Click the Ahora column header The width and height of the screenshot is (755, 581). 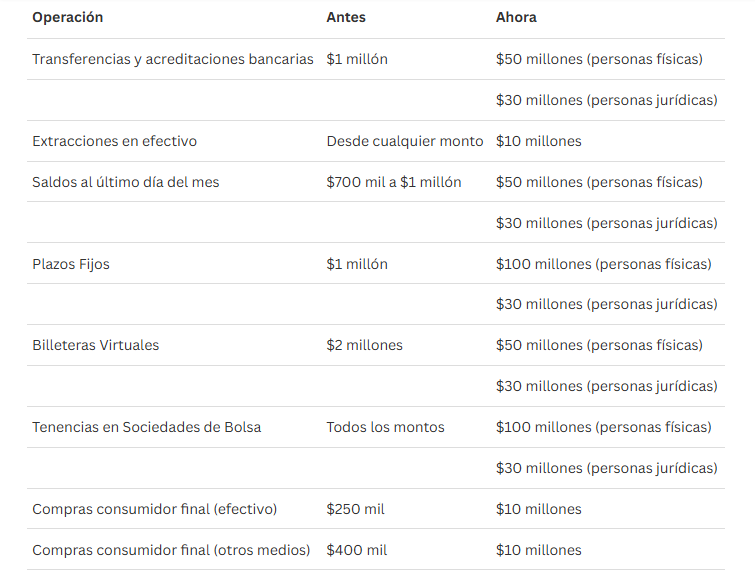coord(516,17)
